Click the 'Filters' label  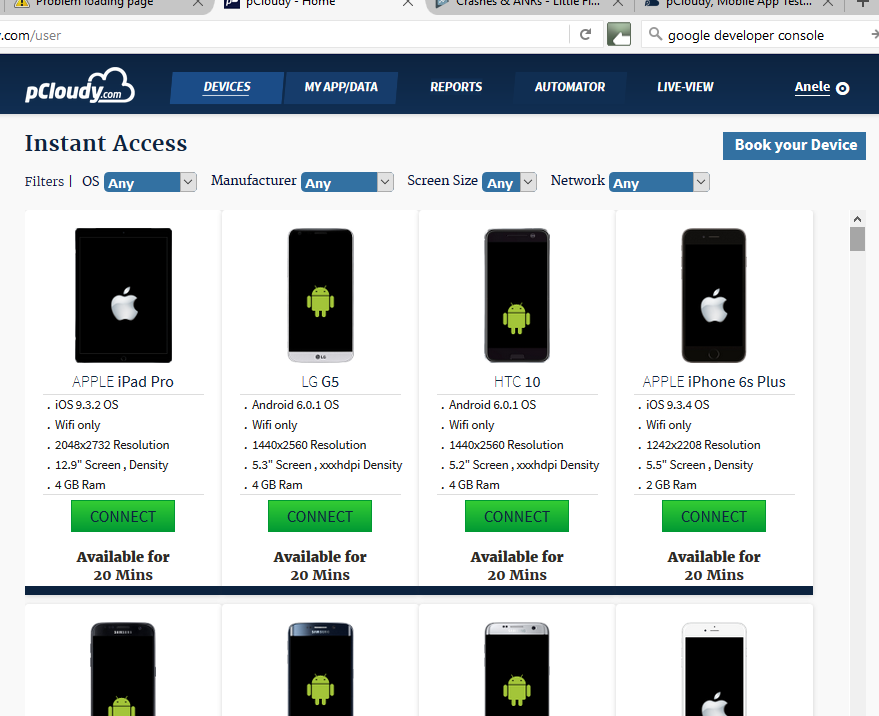(x=44, y=182)
